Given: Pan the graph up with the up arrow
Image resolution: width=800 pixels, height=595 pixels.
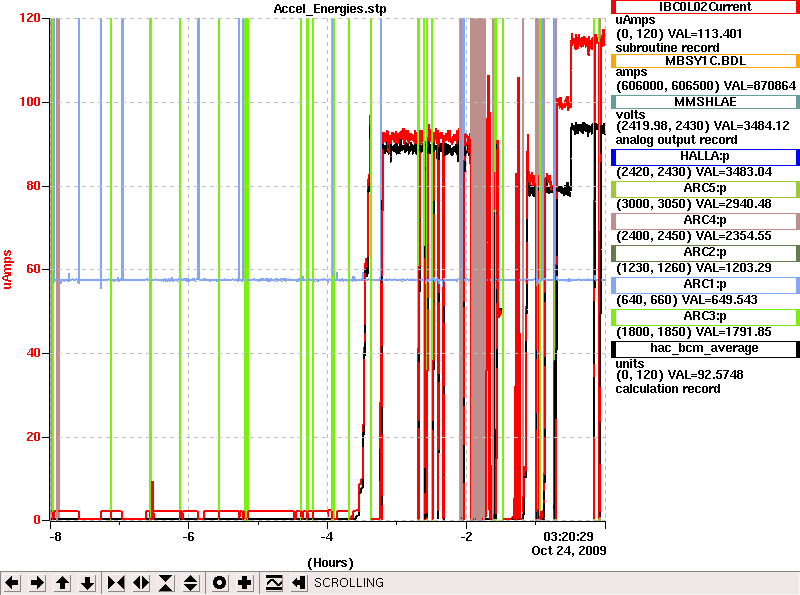Looking at the screenshot, I should pyautogui.click(x=63, y=583).
